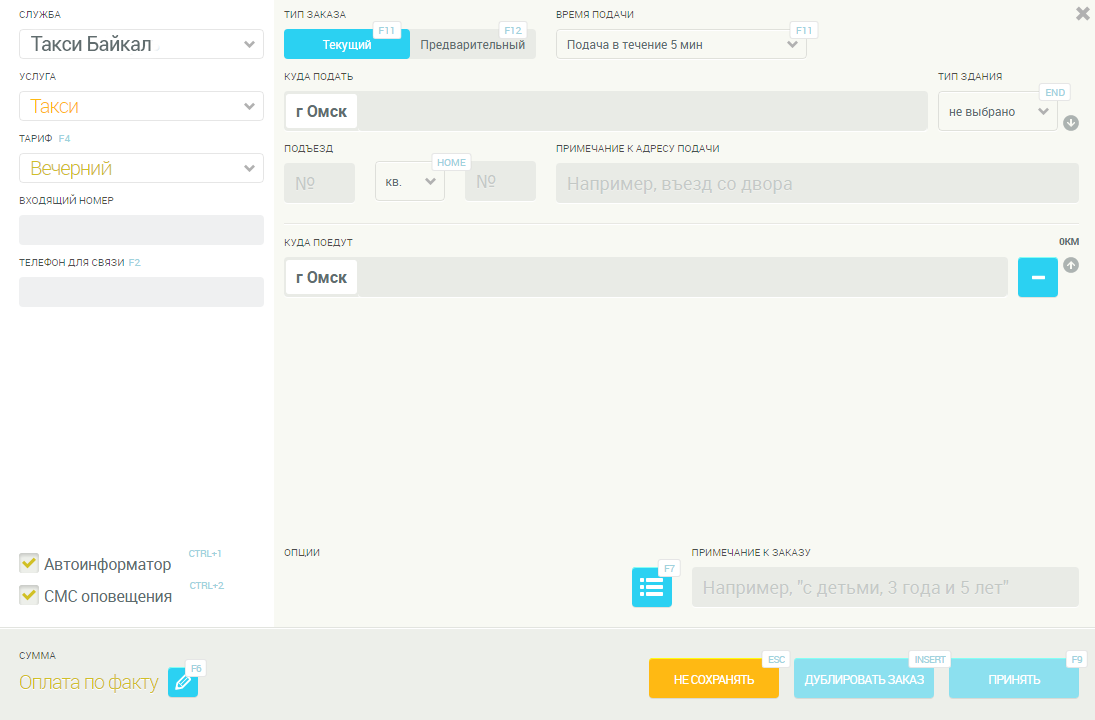The width and height of the screenshot is (1095, 720).
Task: Expand the Время подачи dropdown
Action: (x=681, y=44)
